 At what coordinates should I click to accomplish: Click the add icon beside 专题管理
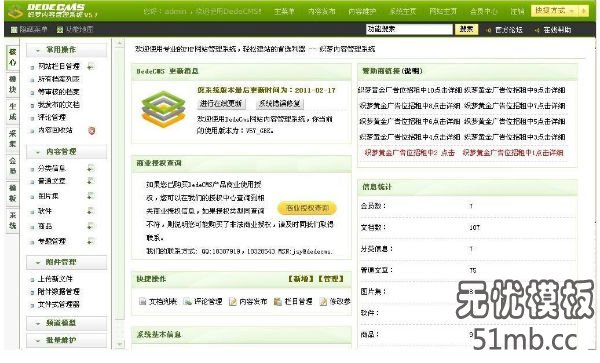click(90, 241)
